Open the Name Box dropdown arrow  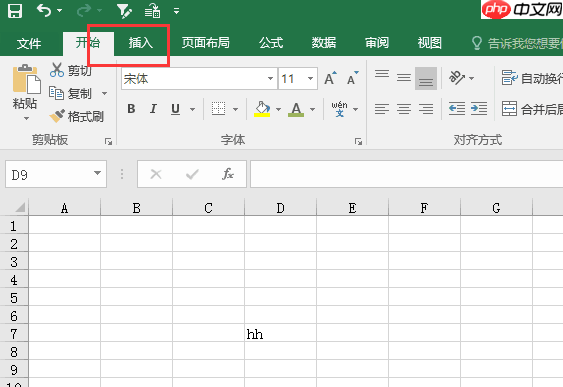pos(97,173)
